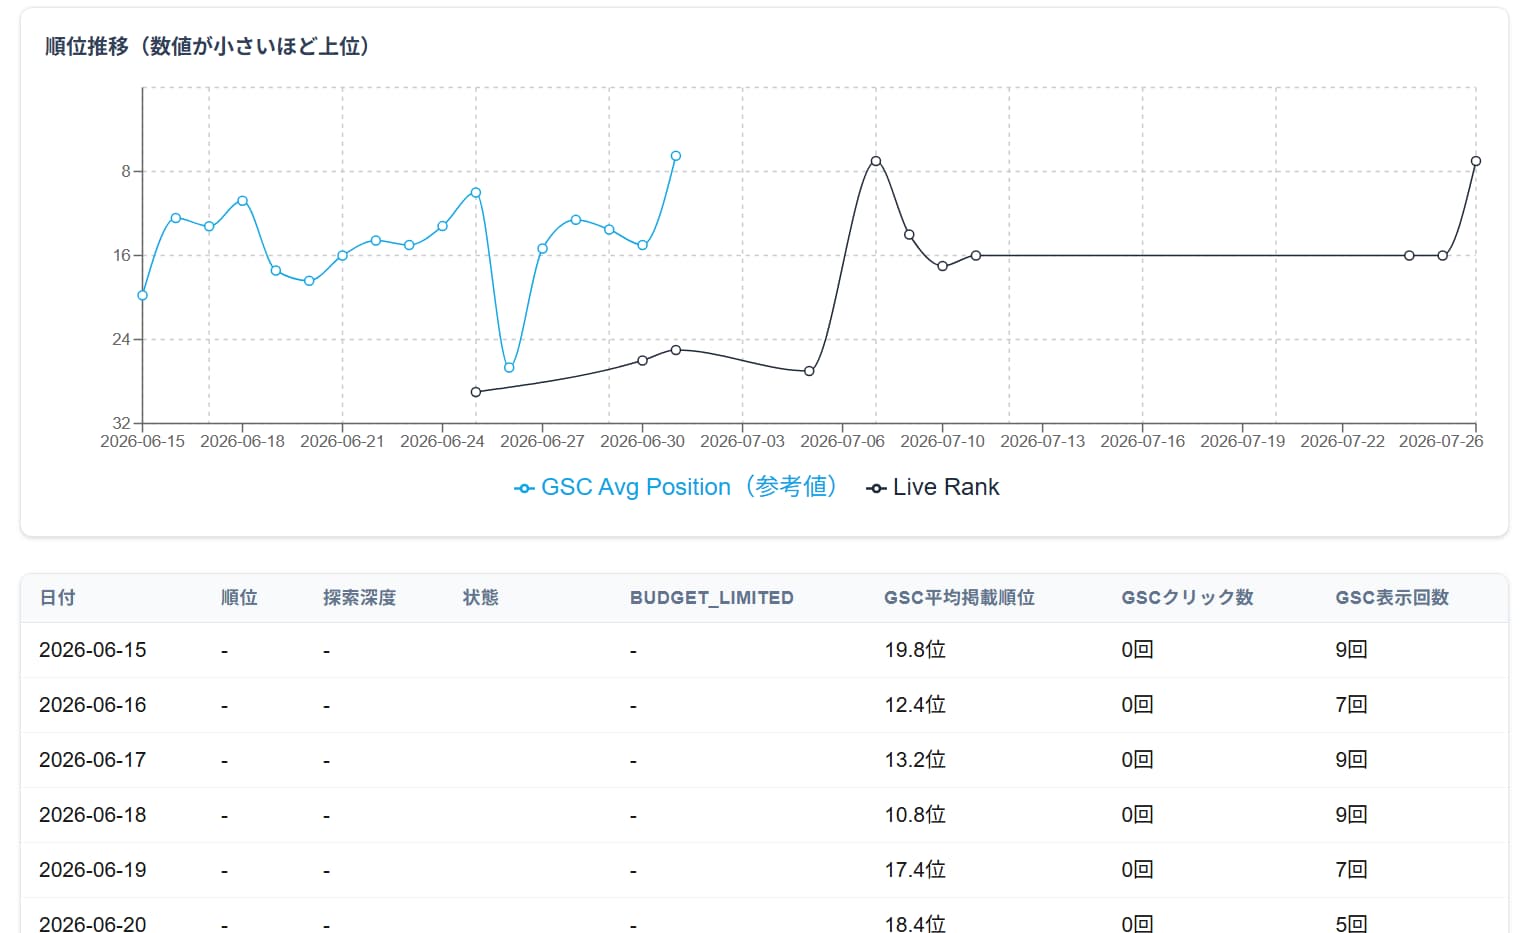Select the 2026-06-15 table row date
The image size is (1533, 933).
point(93,650)
